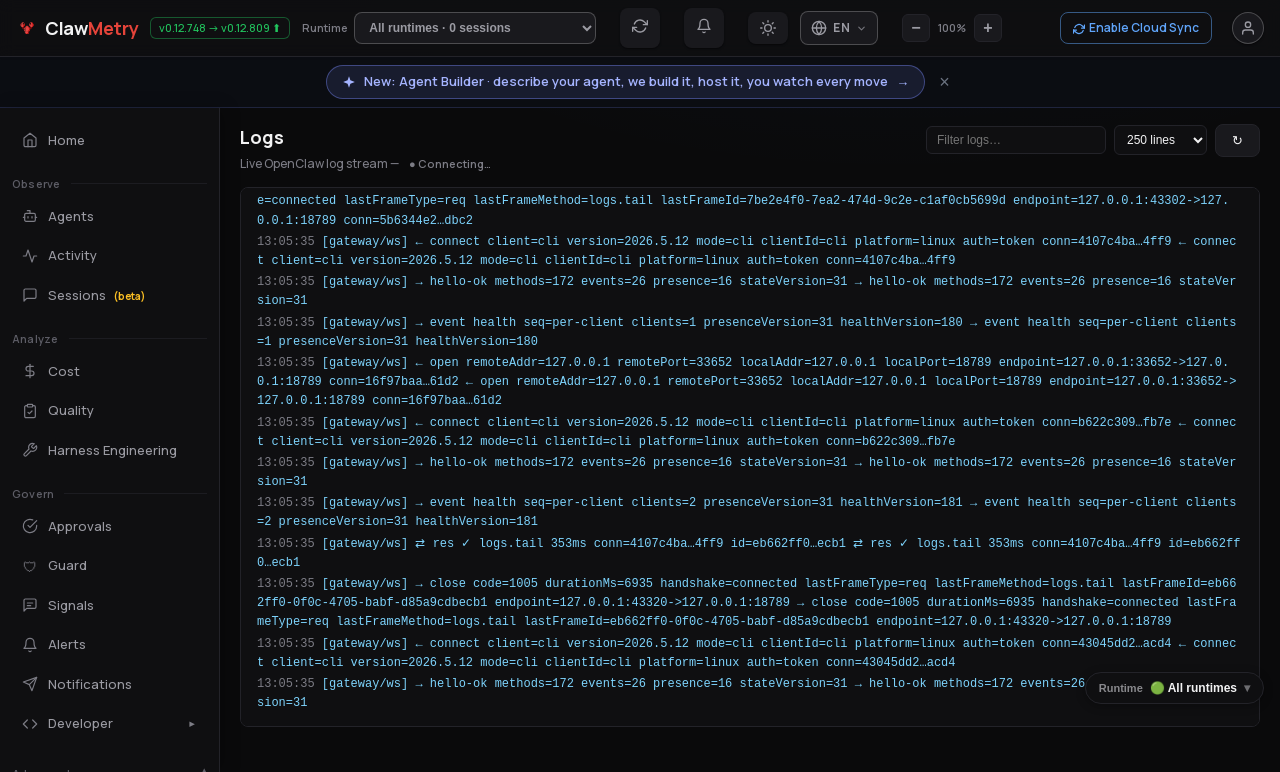Open the user profile avatar icon
Image resolution: width=1280 pixels, height=772 pixels.
(1248, 28)
